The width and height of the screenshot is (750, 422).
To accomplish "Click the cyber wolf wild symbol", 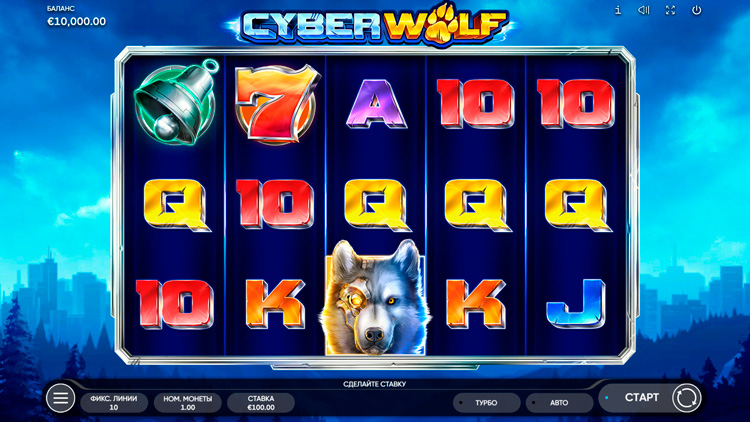I will [x=375, y=297].
